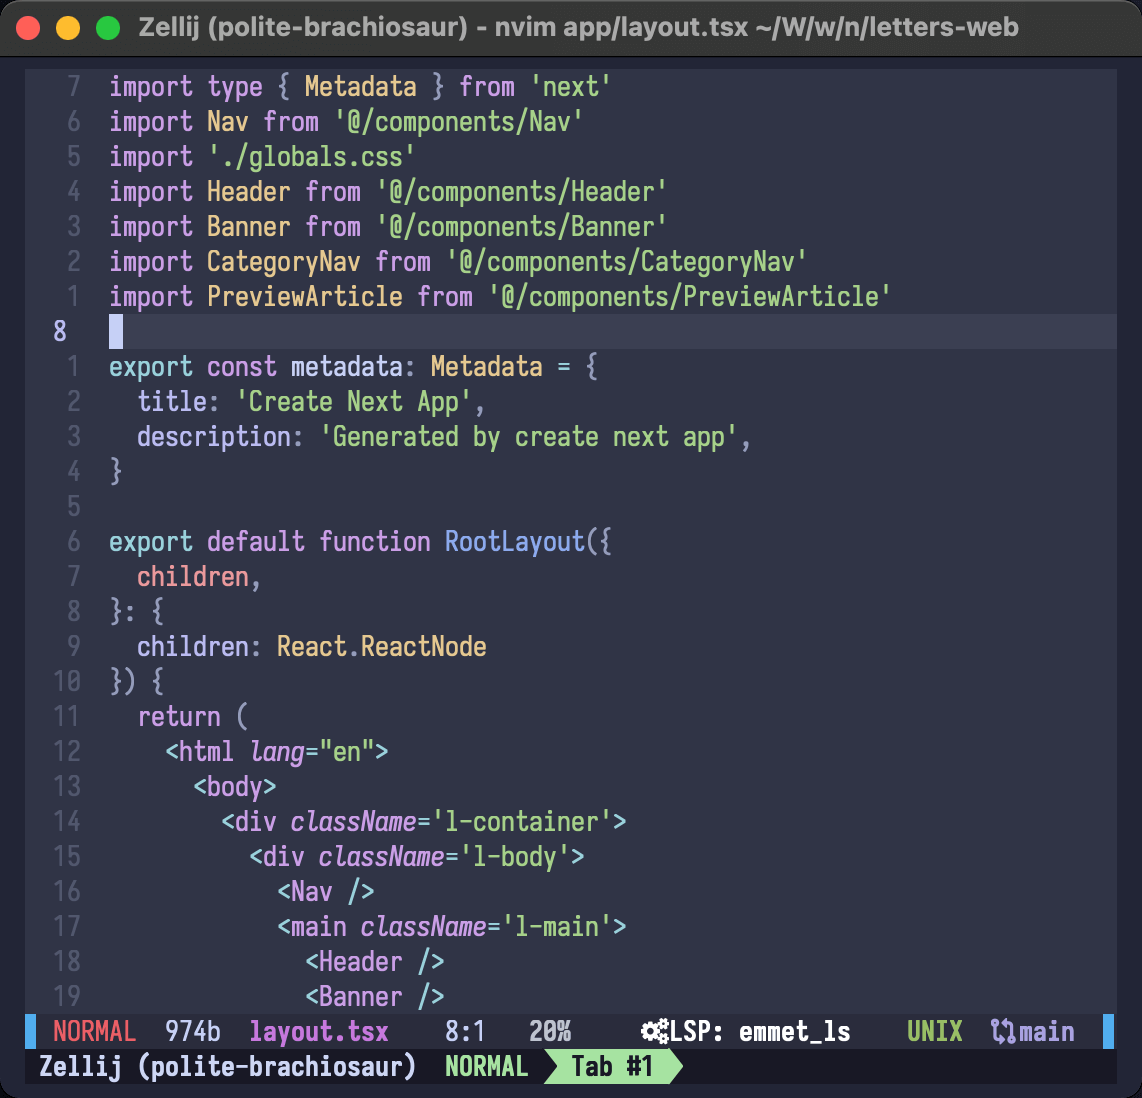The width and height of the screenshot is (1142, 1098).
Task: Click the yellow minimize window button
Action: 68,28
